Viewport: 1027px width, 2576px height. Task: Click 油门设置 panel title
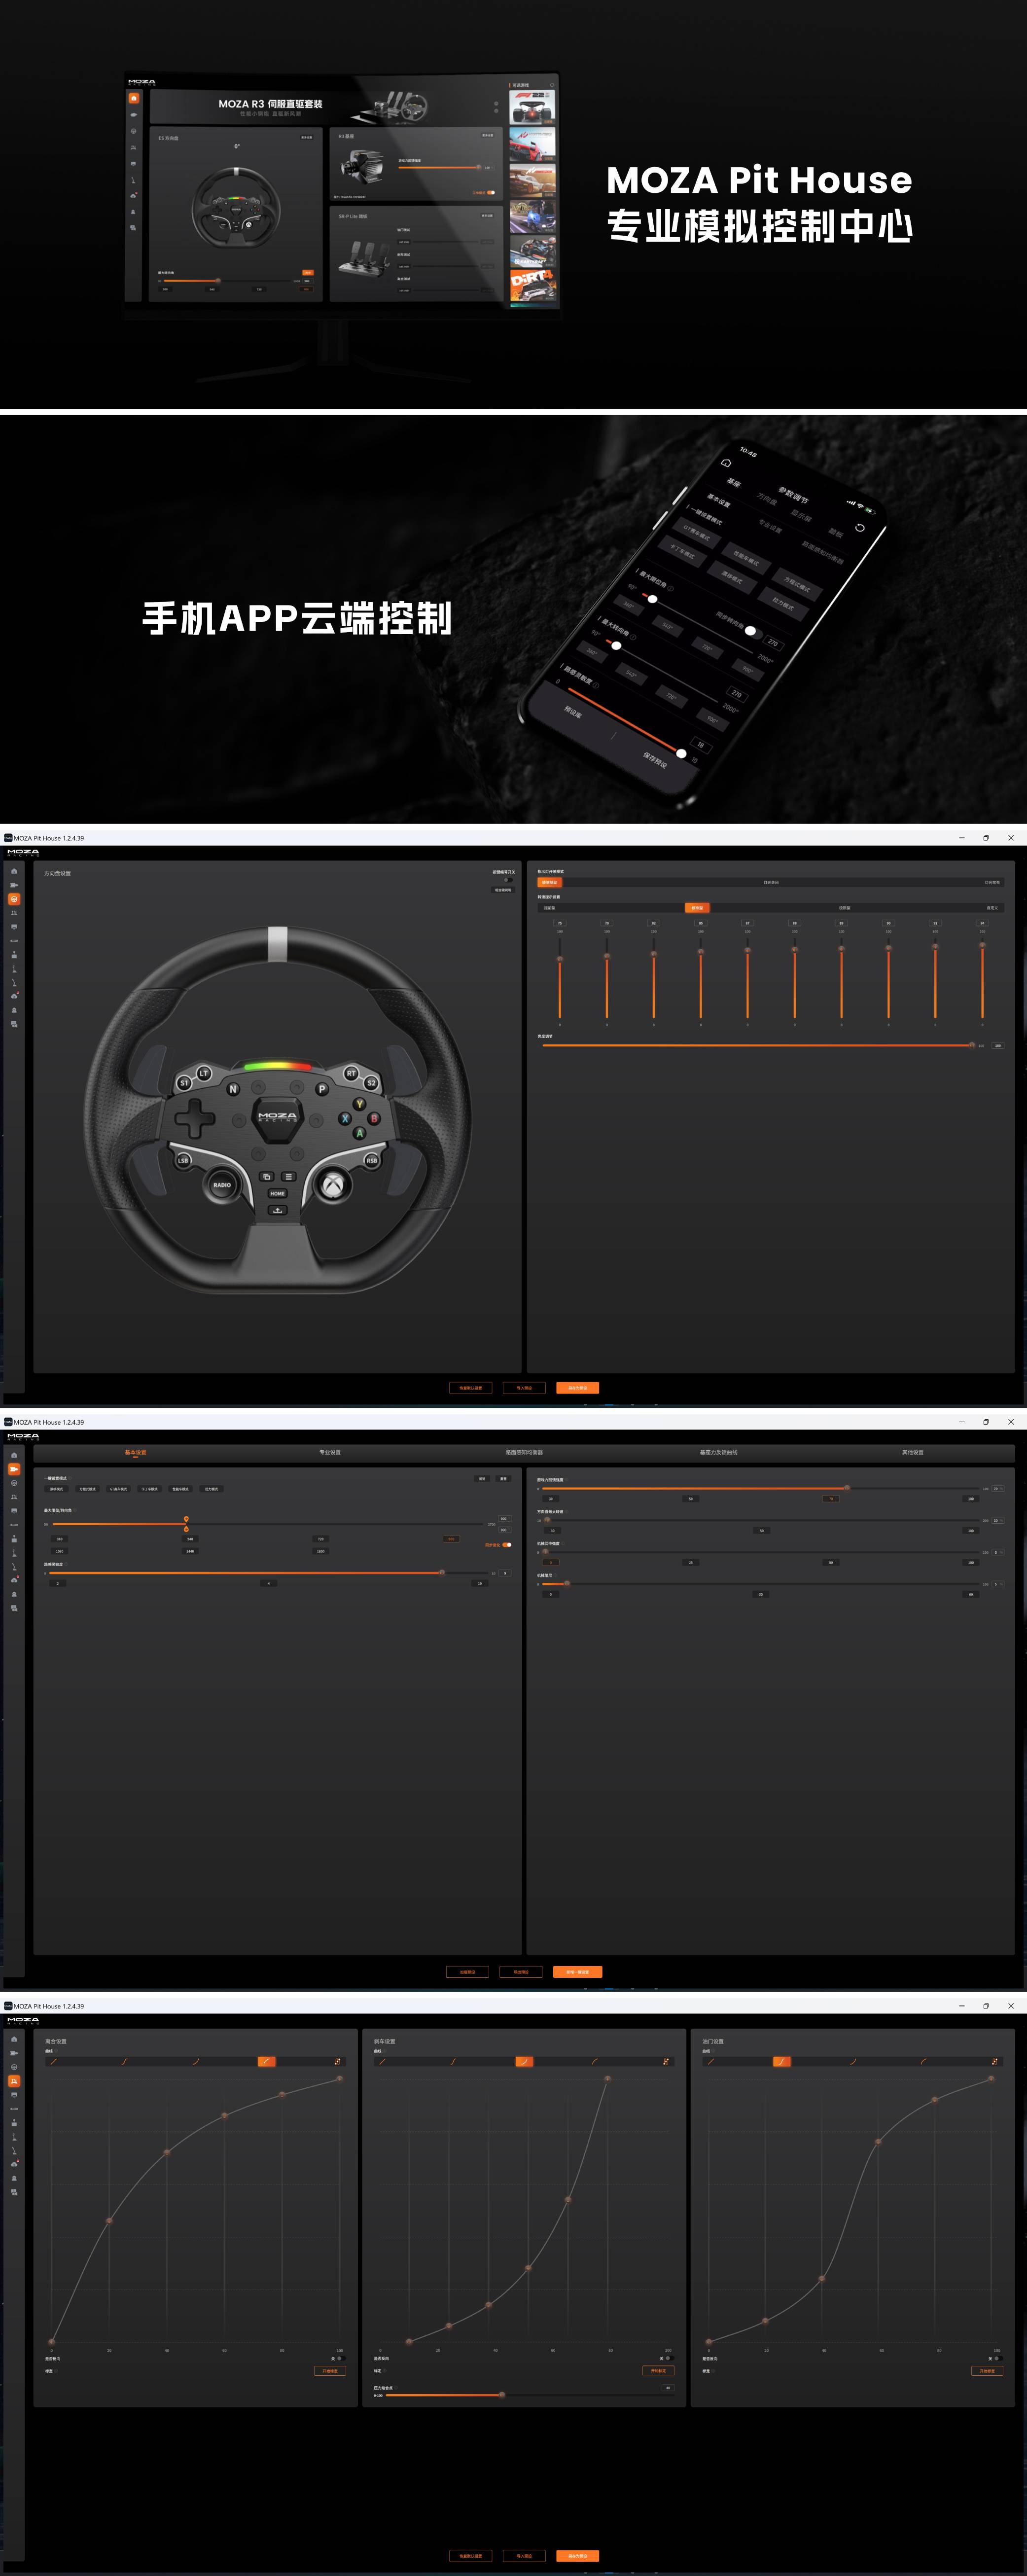tap(713, 2041)
